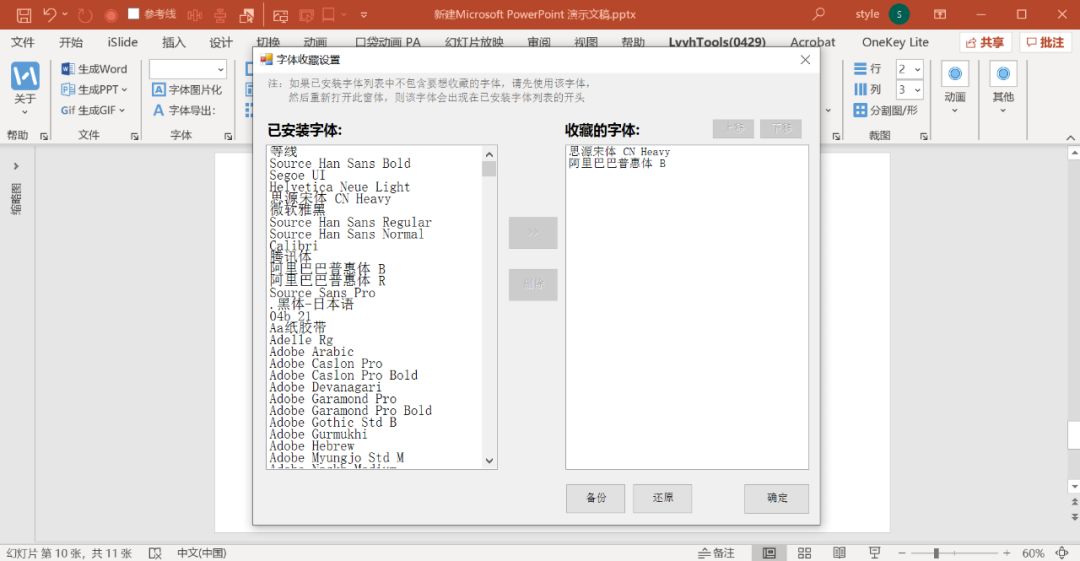
Task: Select 'Segoe UI' in installed fonts list
Action: pyautogui.click(x=297, y=175)
